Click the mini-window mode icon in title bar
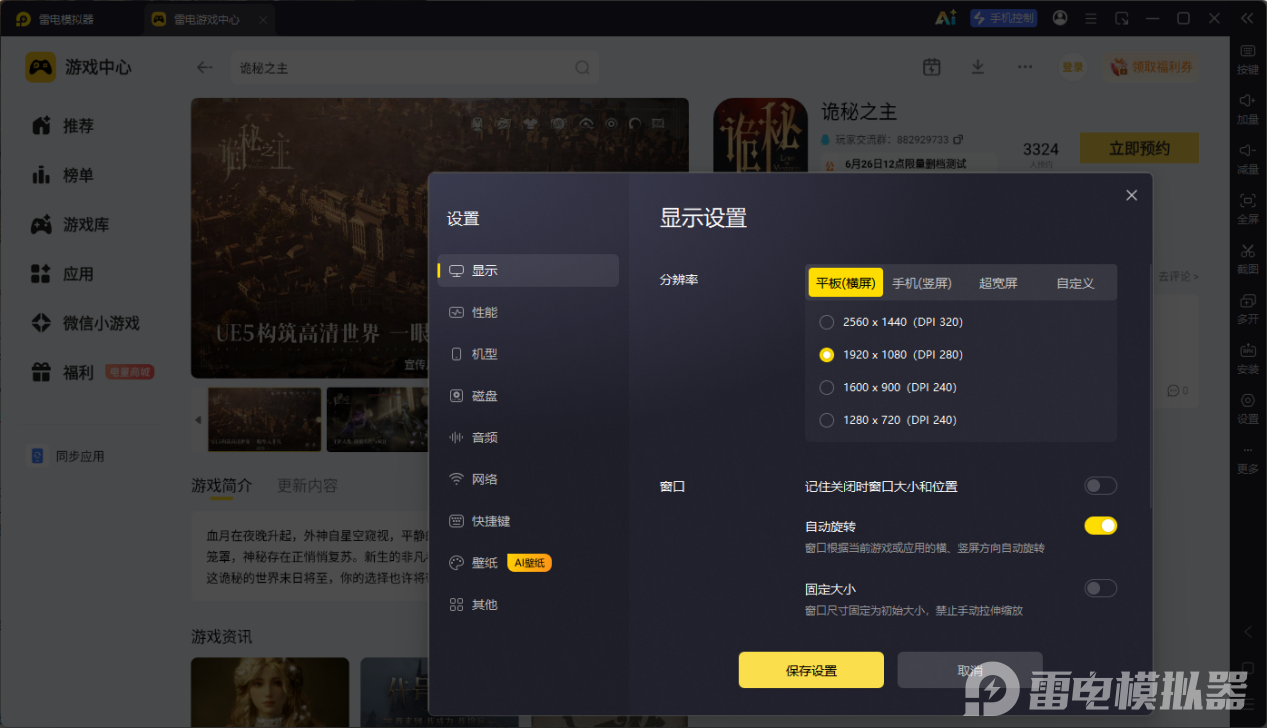The image size is (1267, 728). pos(1122,18)
